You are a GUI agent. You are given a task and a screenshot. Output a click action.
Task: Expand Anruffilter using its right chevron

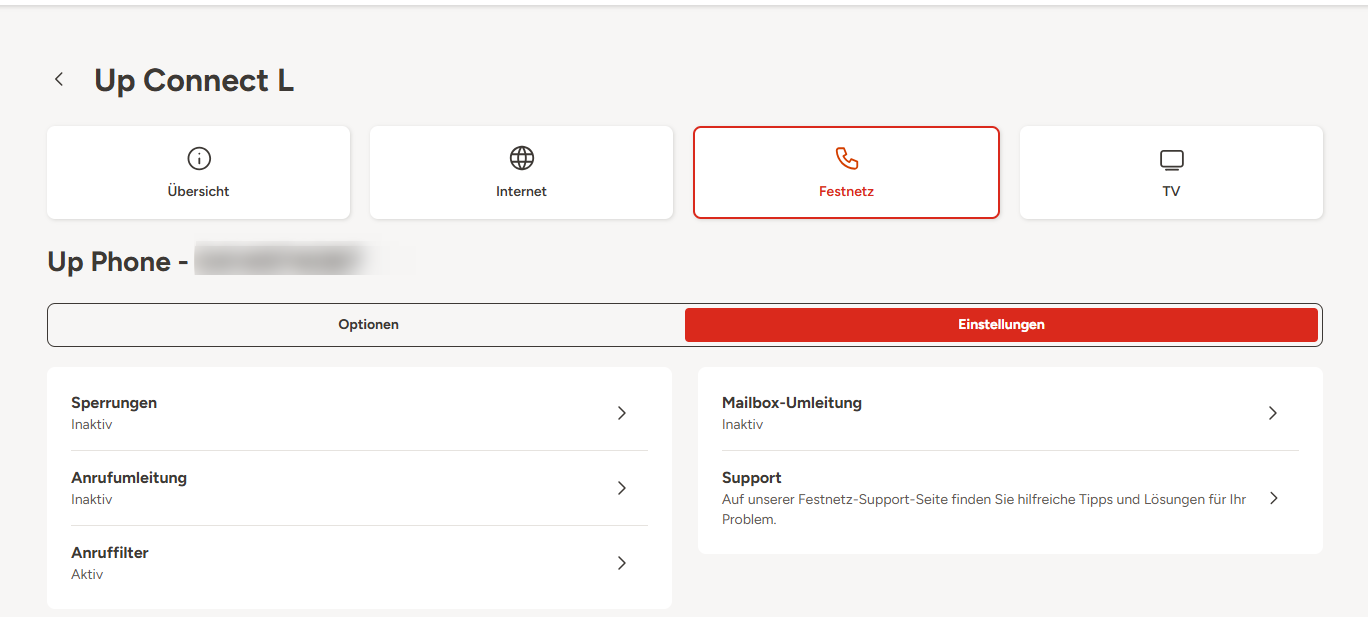[x=621, y=563]
